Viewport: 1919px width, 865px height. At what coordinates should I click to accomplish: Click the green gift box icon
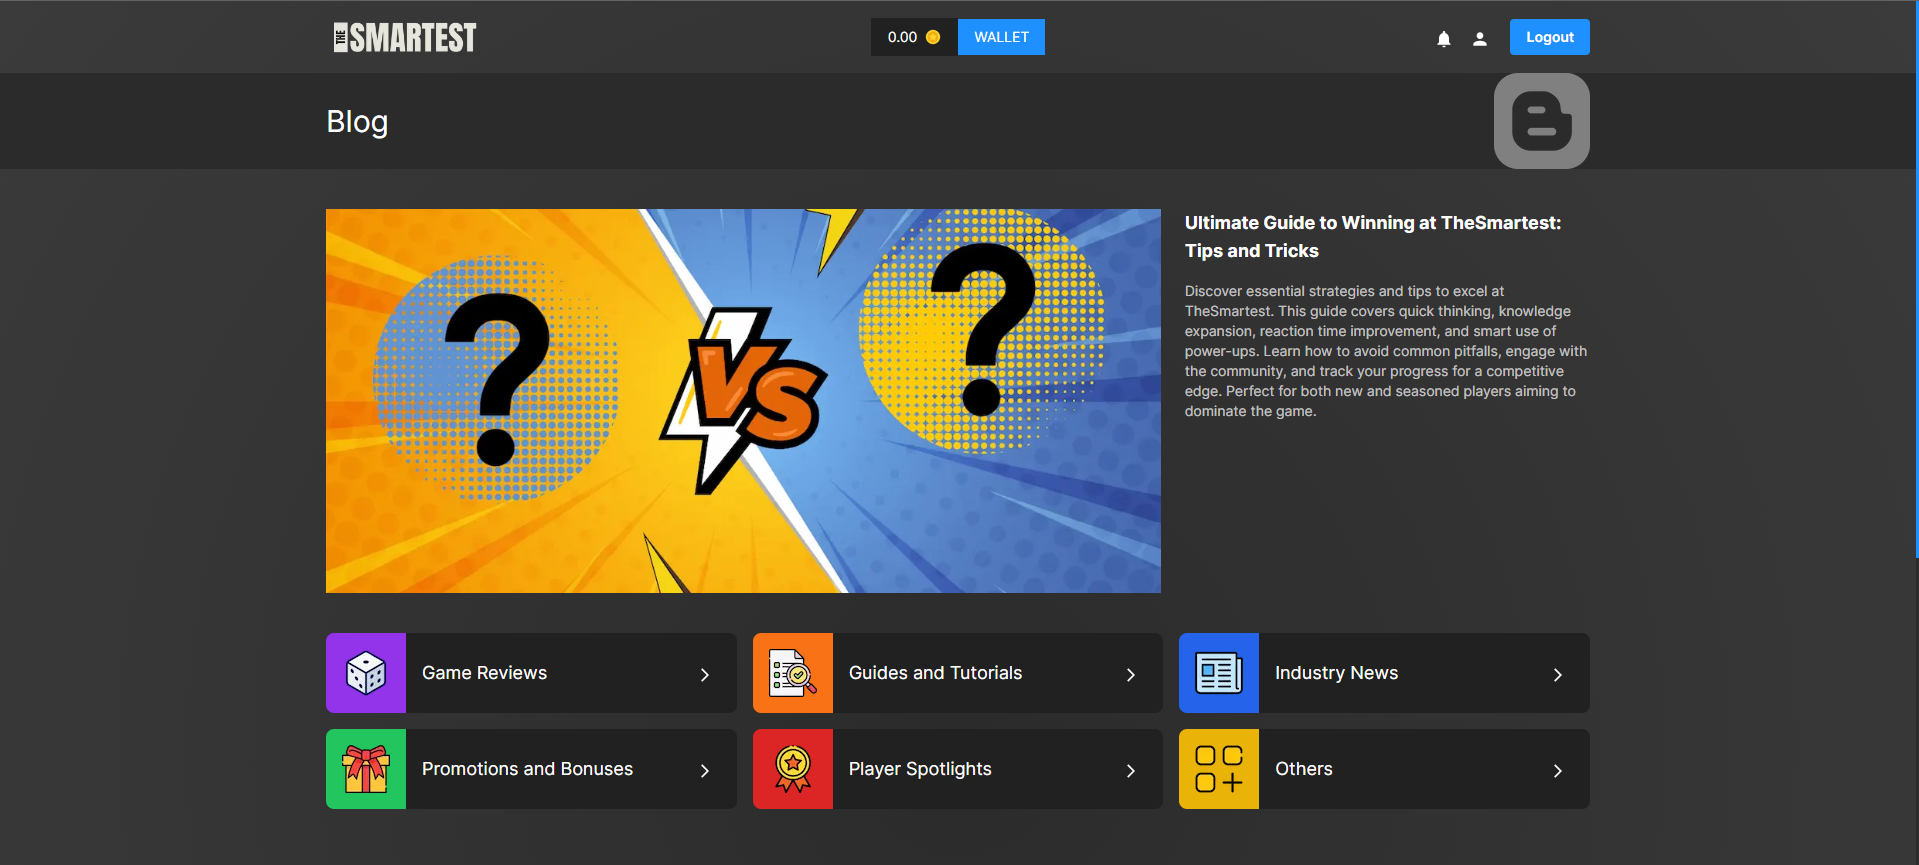pyautogui.click(x=366, y=769)
